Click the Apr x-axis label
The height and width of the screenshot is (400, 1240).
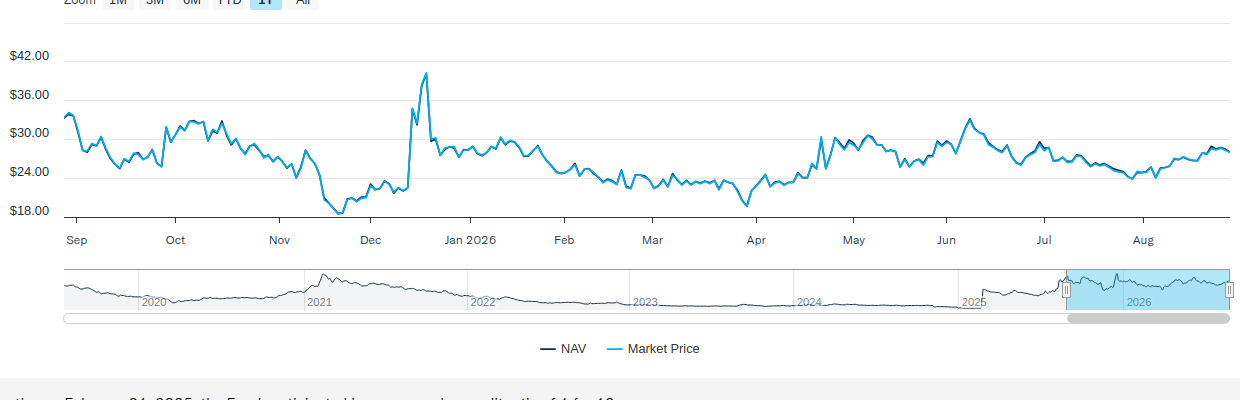pyautogui.click(x=756, y=240)
